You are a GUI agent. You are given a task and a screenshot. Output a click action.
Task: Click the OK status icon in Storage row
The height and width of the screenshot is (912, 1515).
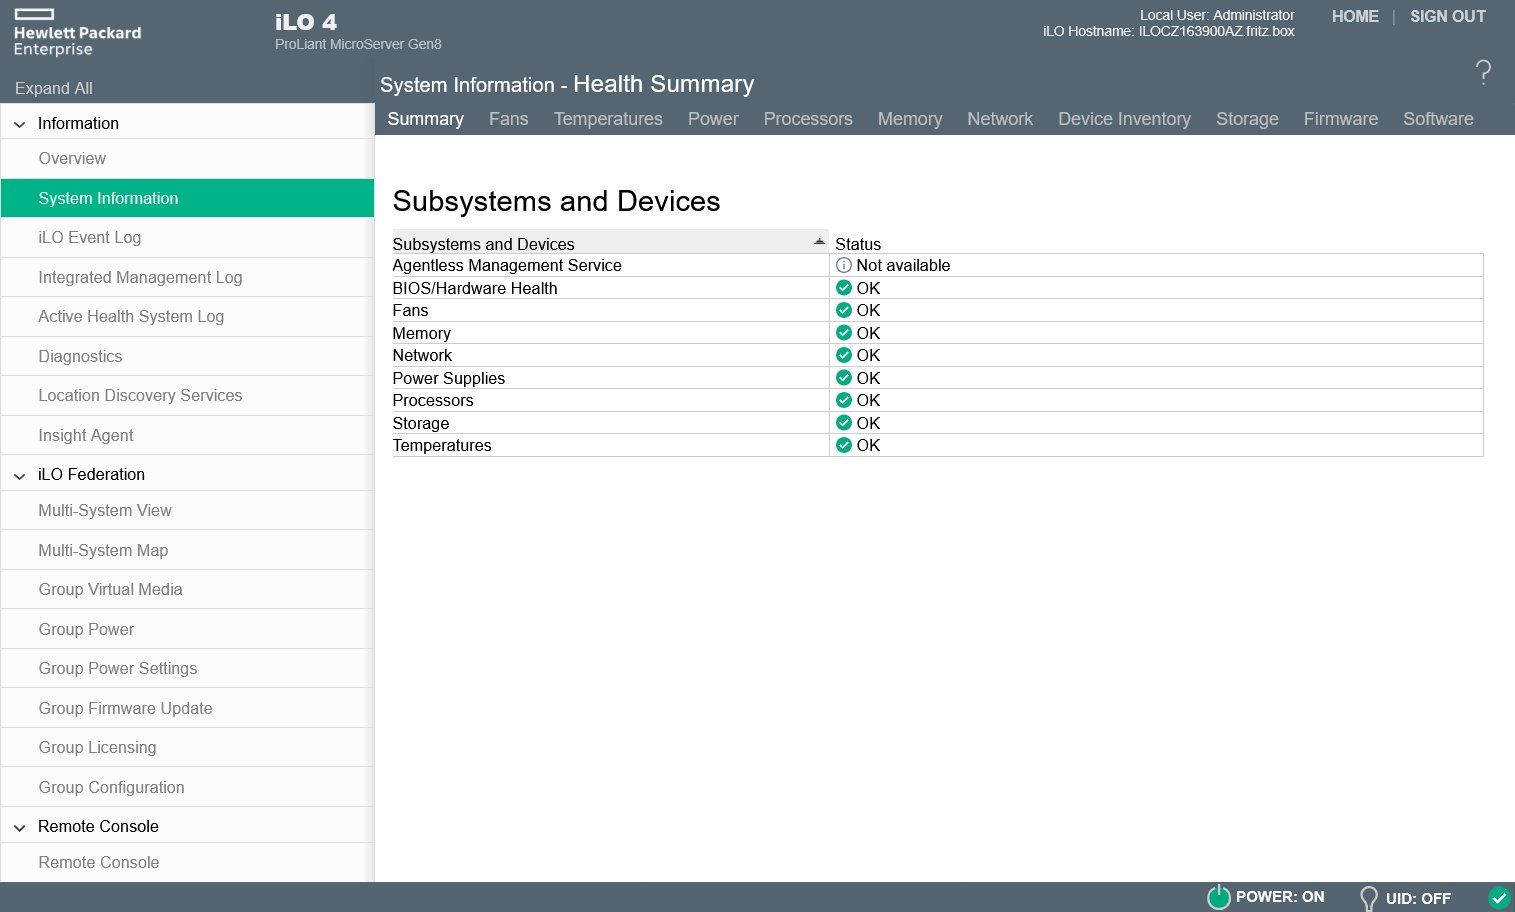point(843,423)
